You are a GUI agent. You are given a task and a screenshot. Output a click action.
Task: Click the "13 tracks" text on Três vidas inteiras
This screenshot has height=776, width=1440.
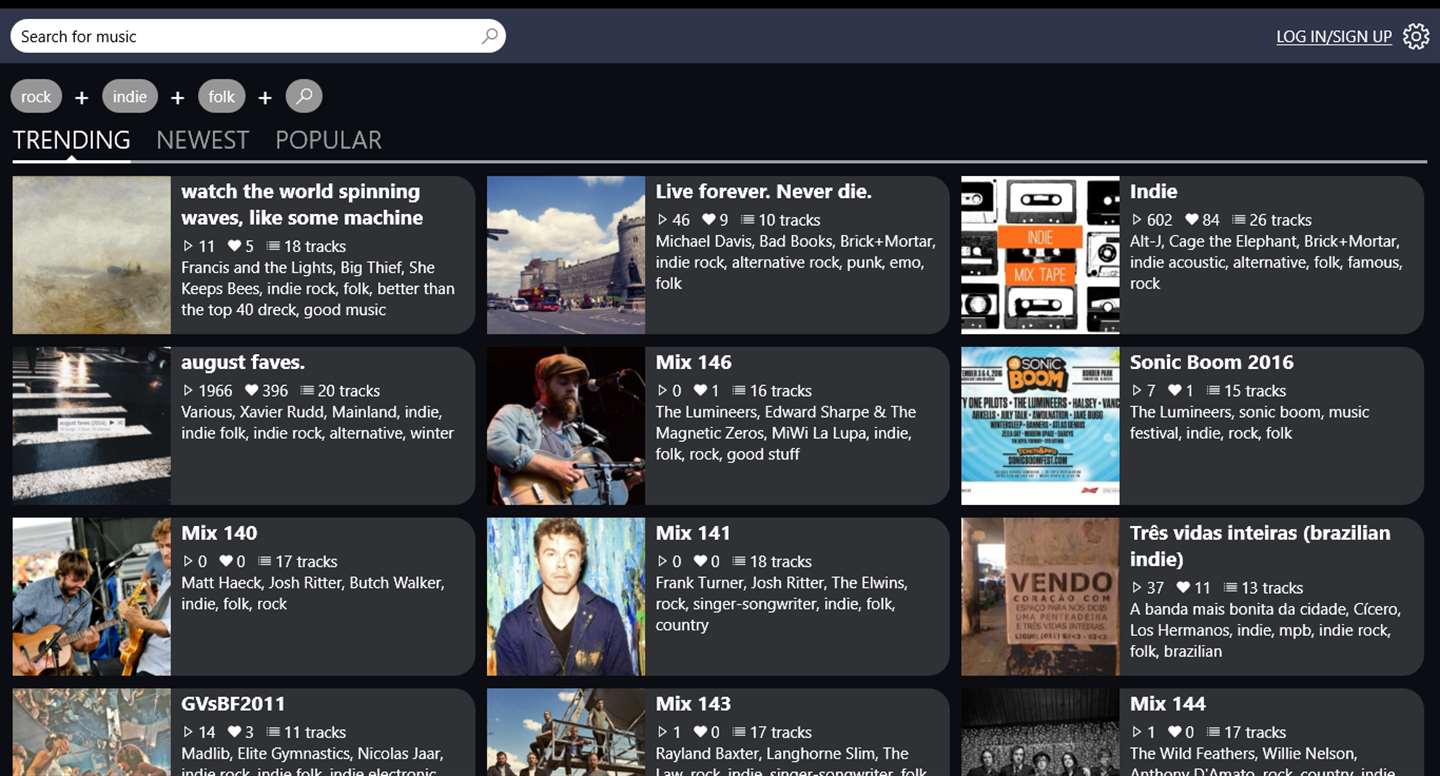point(1272,588)
